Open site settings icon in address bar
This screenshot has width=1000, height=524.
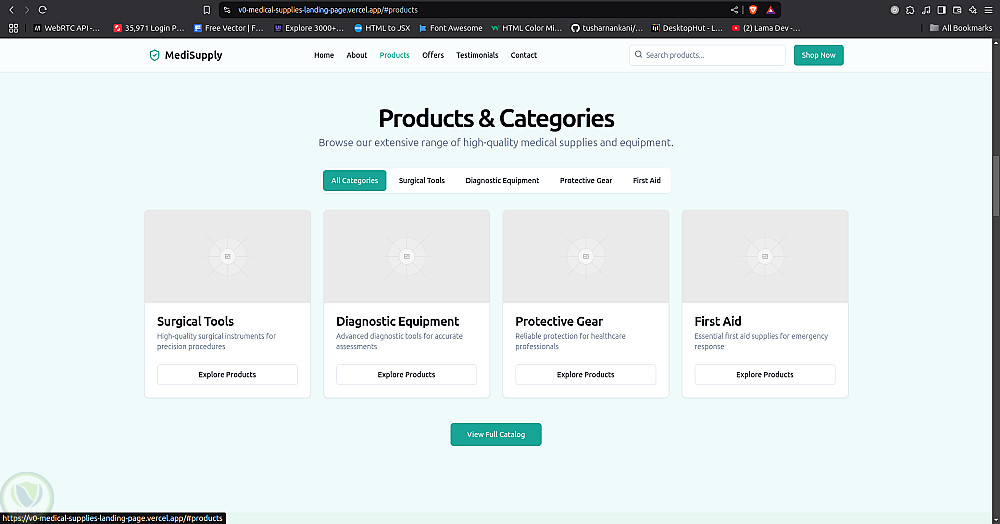tap(227, 10)
